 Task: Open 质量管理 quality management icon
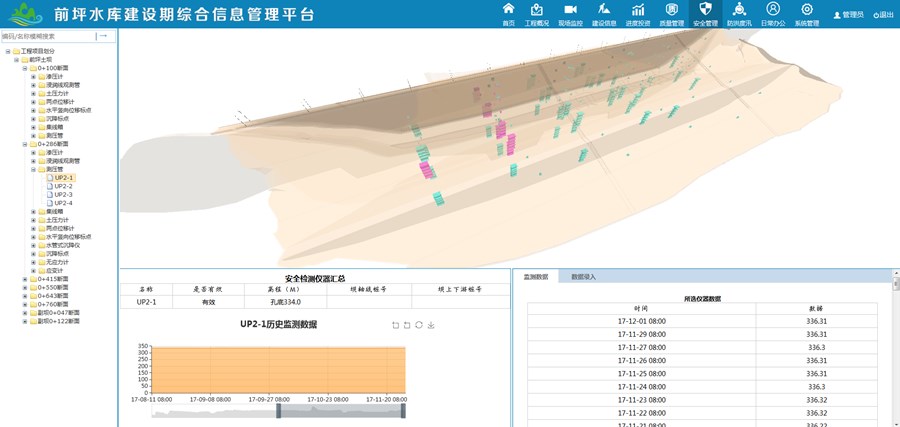point(671,13)
